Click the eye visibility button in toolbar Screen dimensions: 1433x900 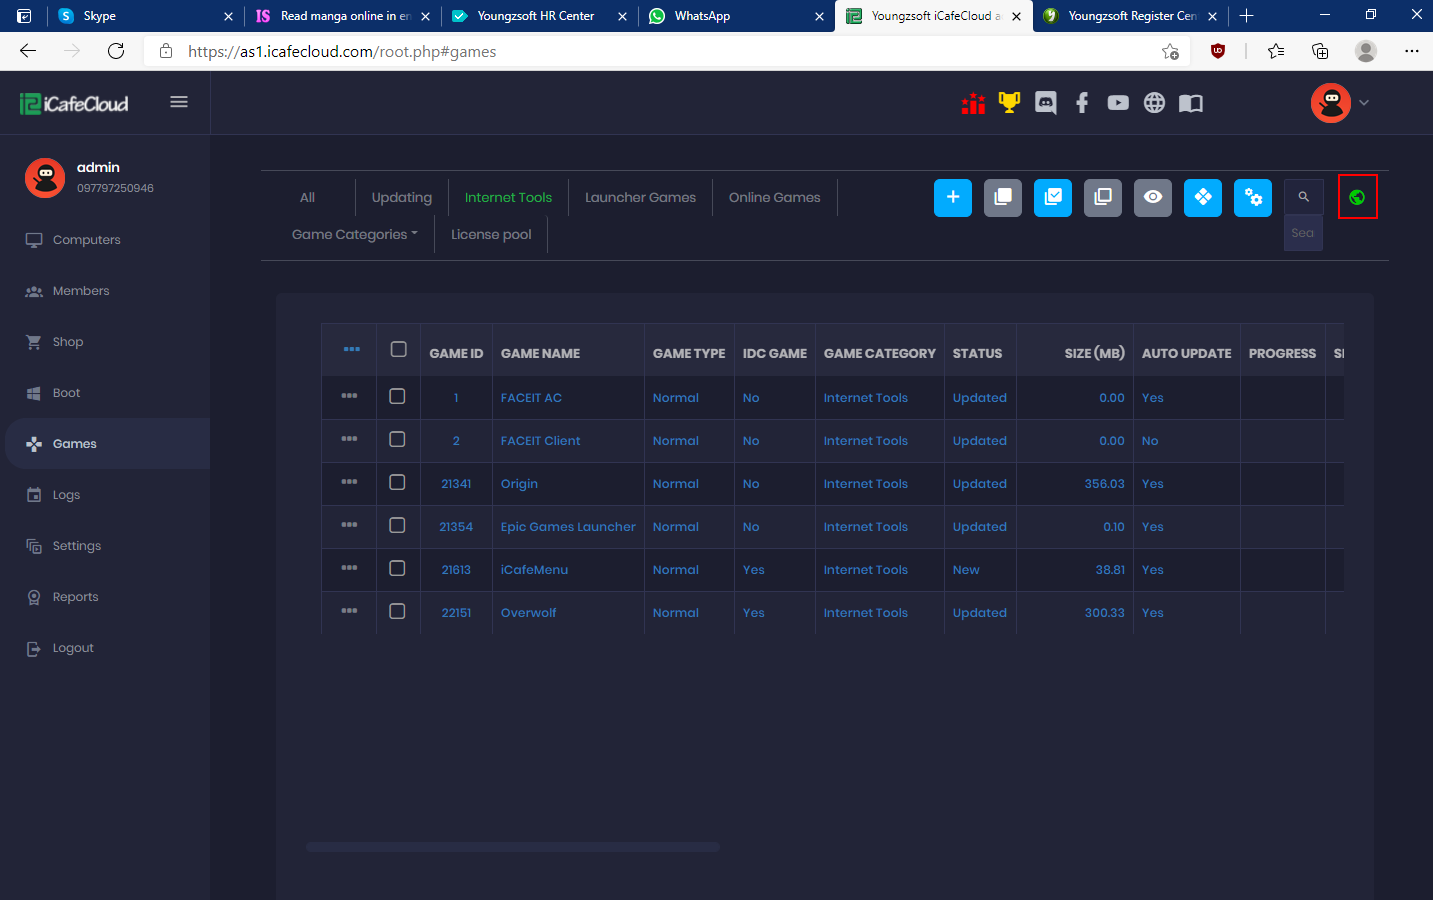(1152, 197)
